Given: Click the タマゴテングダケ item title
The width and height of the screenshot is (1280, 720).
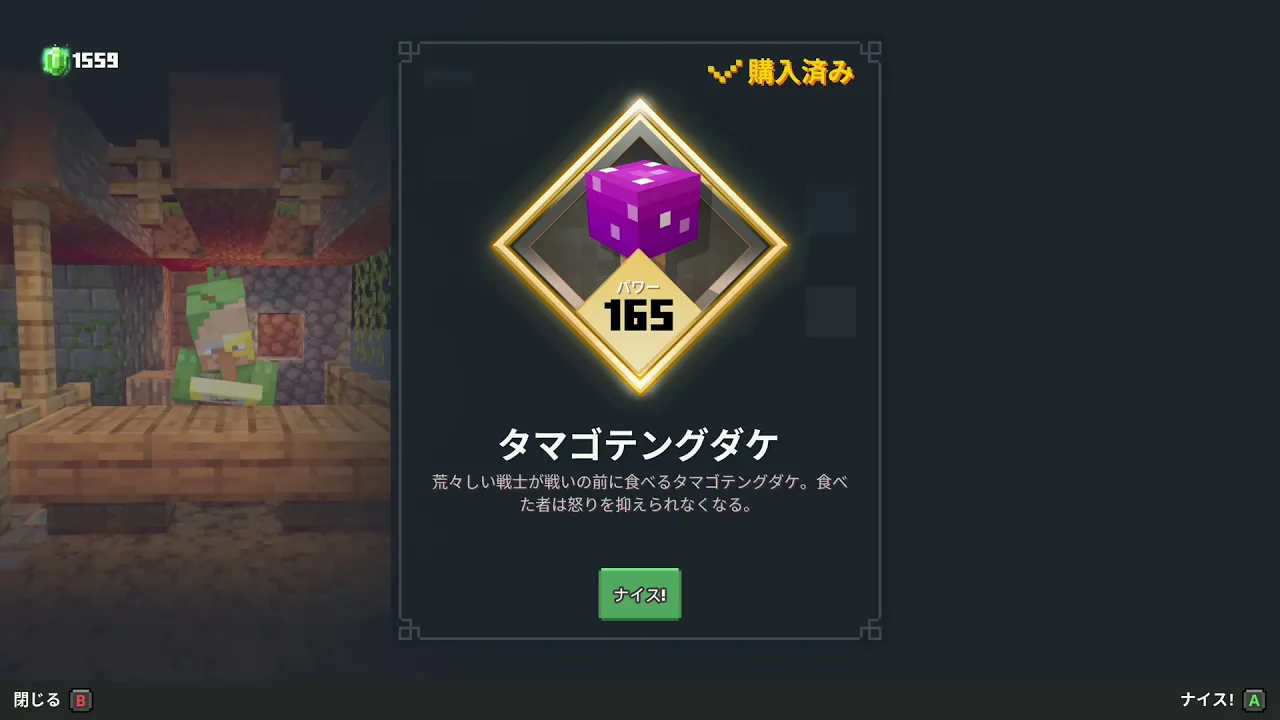Looking at the screenshot, I should pos(639,443).
